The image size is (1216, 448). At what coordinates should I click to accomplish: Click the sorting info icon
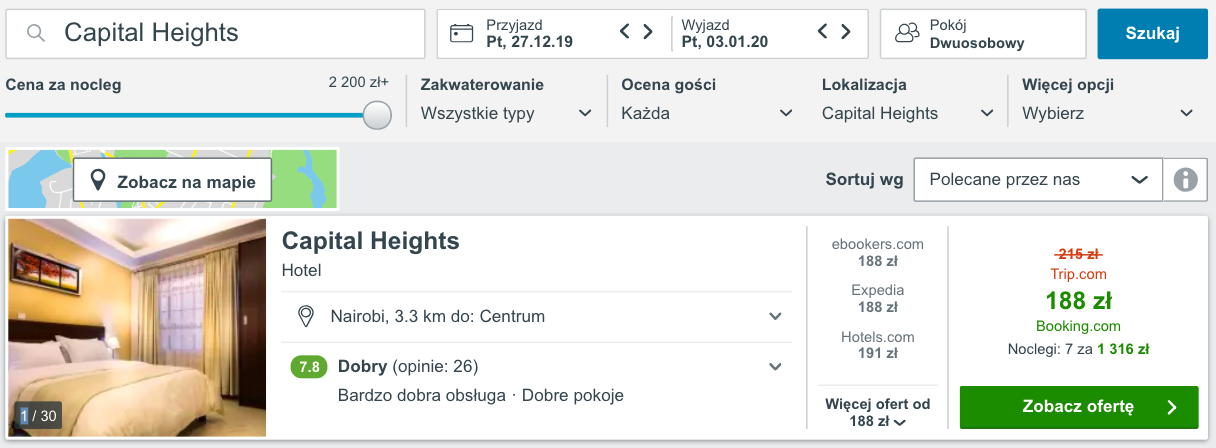(x=1185, y=180)
